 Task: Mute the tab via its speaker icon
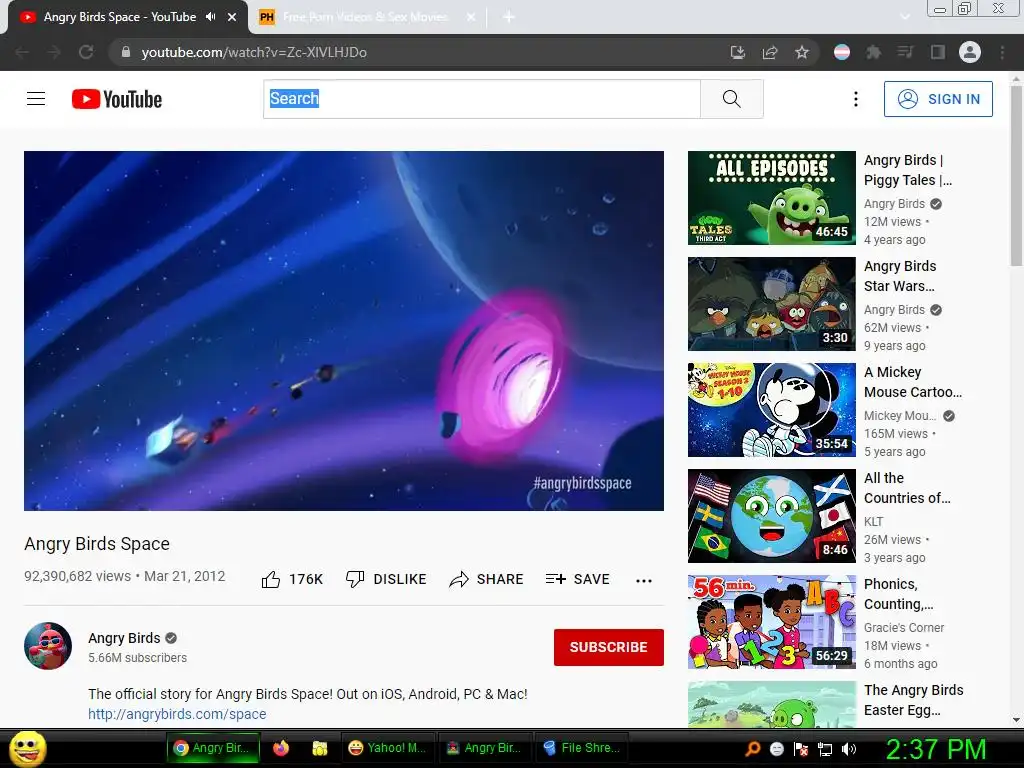210,17
